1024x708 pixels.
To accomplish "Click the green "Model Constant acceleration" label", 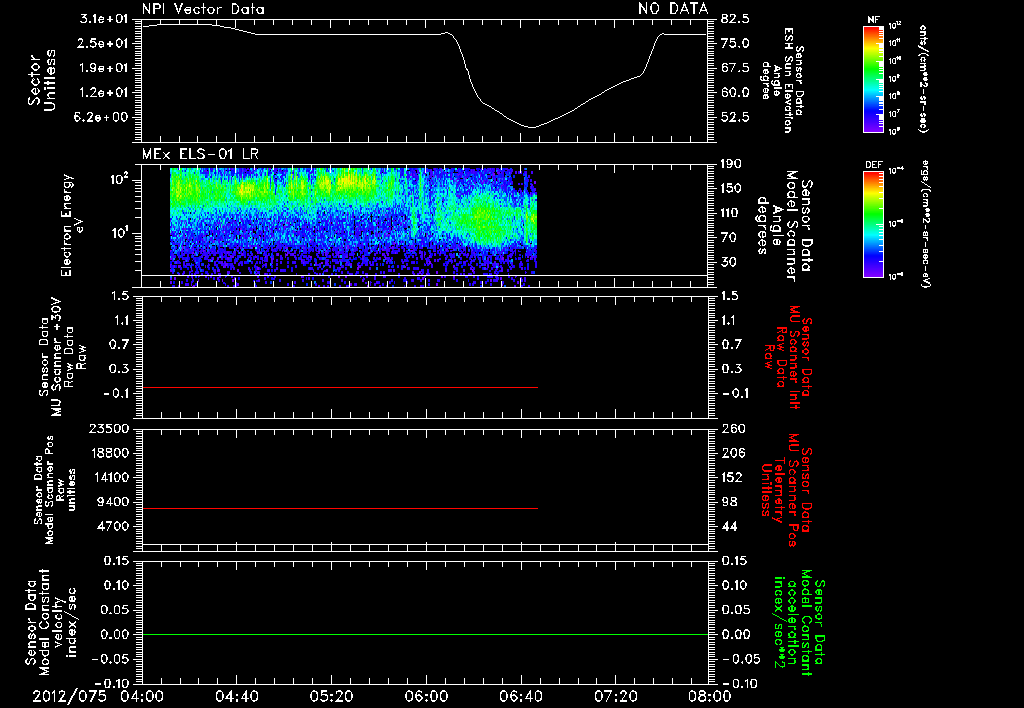I will pos(798,622).
